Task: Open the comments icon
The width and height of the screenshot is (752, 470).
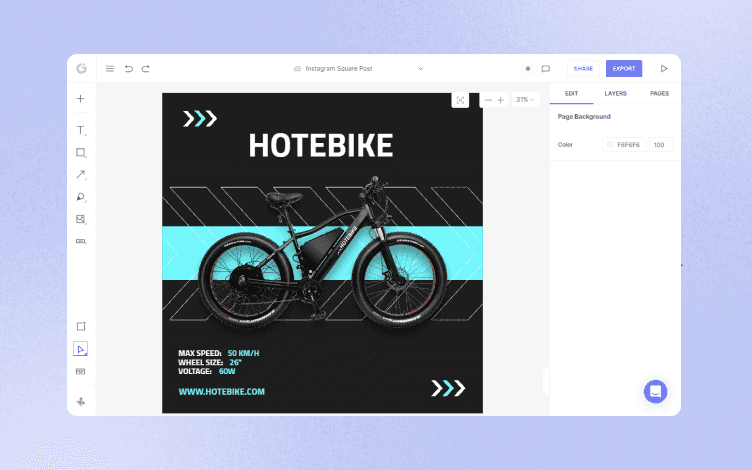Action: click(x=545, y=69)
